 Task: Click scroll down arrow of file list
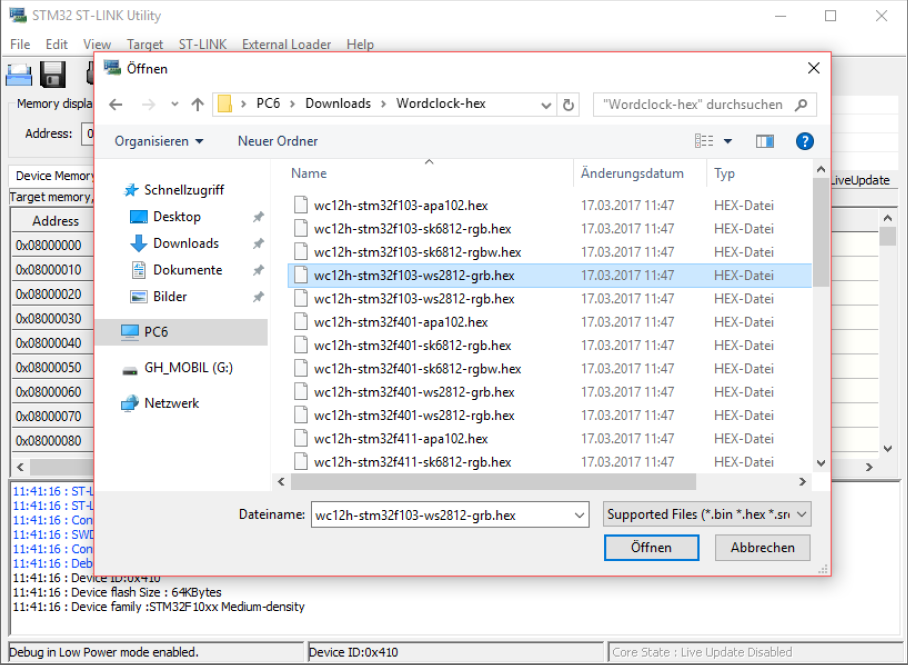pyautogui.click(x=821, y=462)
